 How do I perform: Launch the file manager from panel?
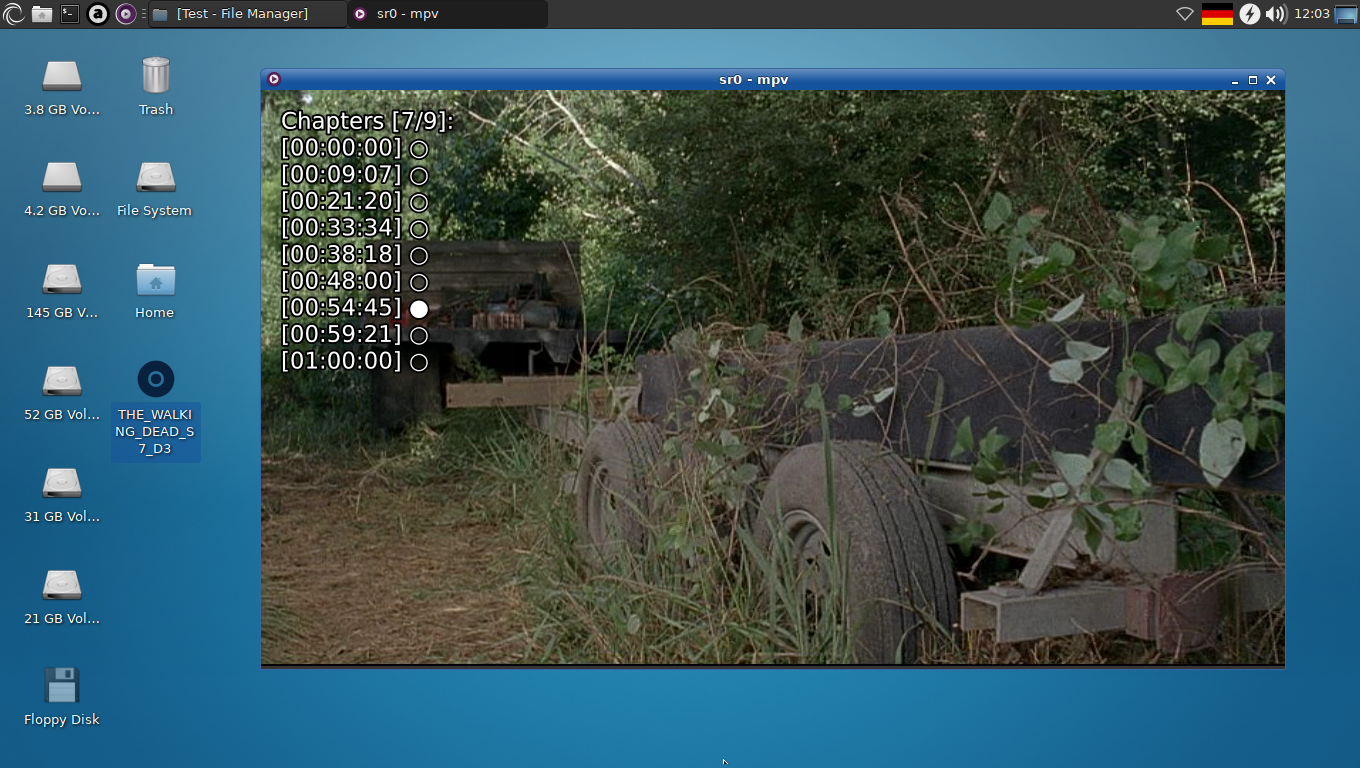pyautogui.click(x=42, y=14)
